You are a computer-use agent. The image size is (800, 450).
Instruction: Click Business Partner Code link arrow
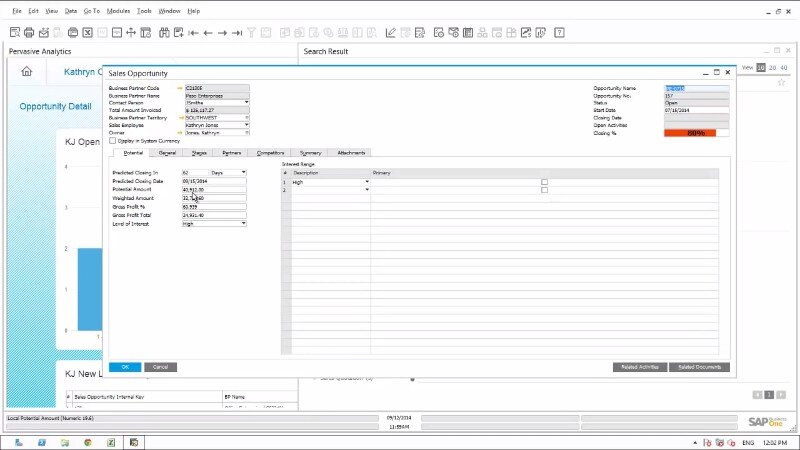coord(180,88)
